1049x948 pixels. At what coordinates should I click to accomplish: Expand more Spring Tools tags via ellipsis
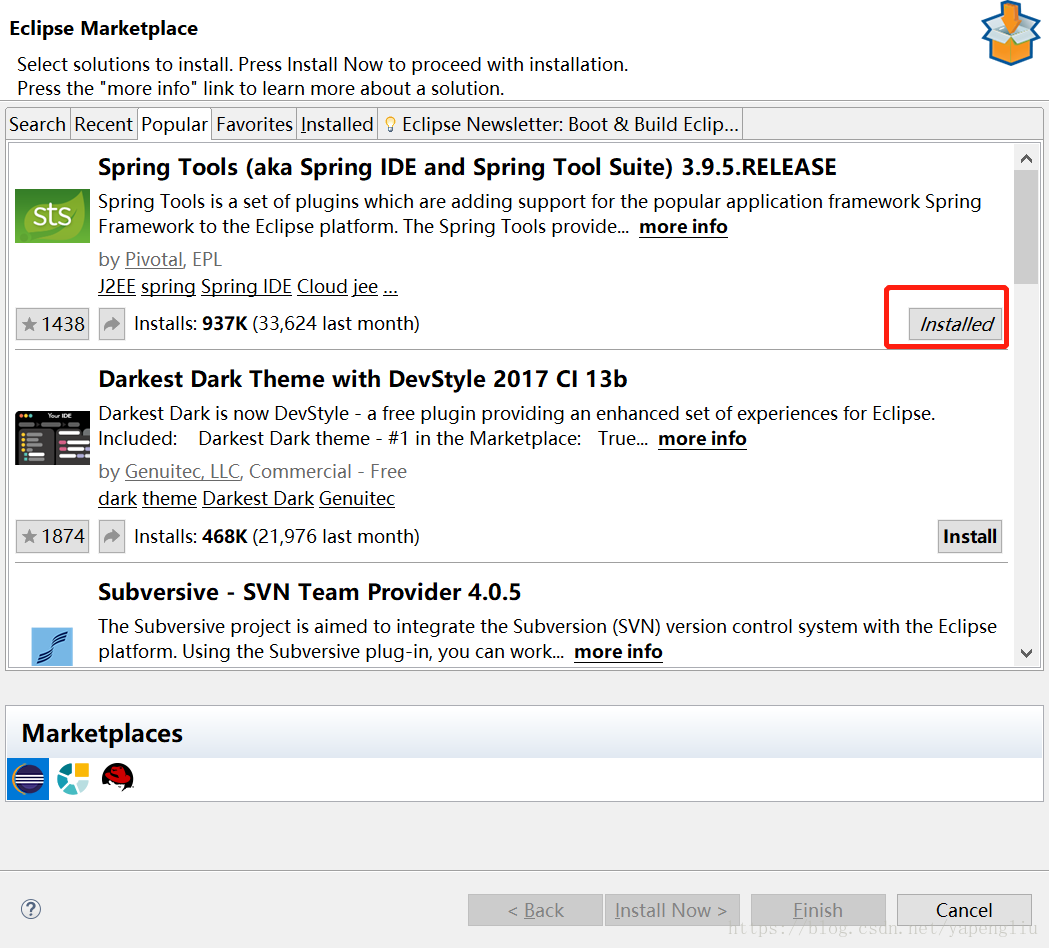click(x=391, y=289)
